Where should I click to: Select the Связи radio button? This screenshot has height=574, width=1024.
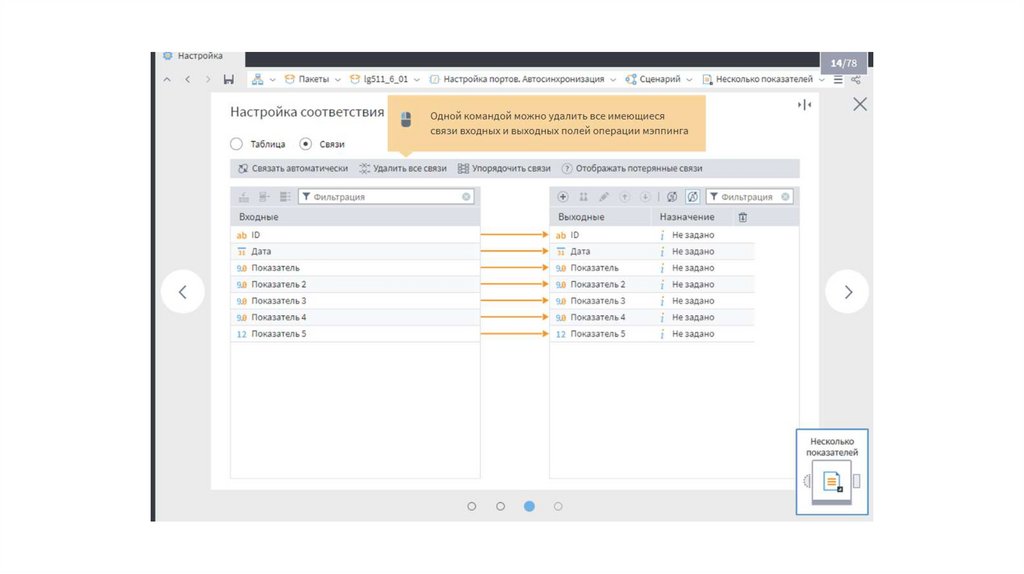click(x=306, y=144)
